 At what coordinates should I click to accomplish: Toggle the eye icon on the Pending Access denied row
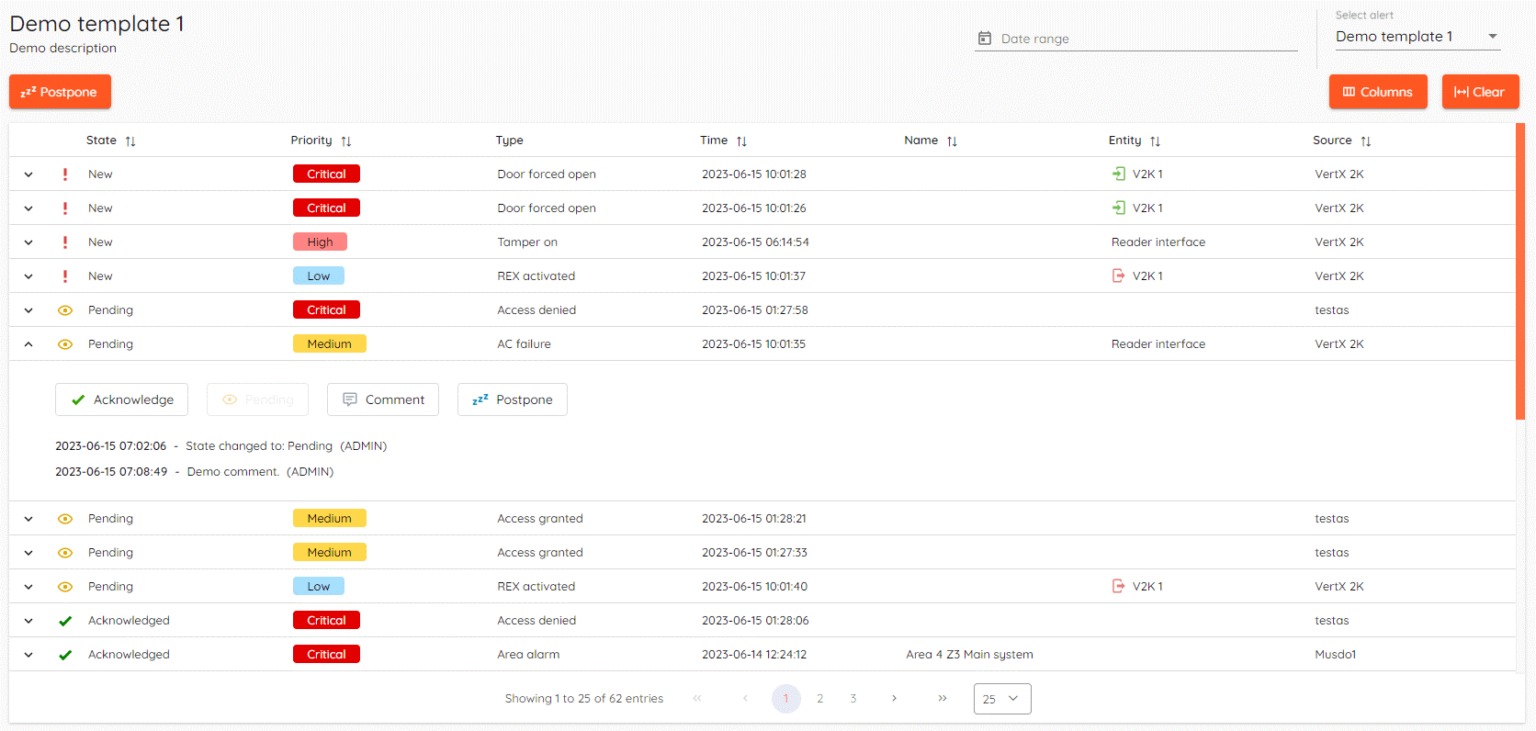coord(65,310)
